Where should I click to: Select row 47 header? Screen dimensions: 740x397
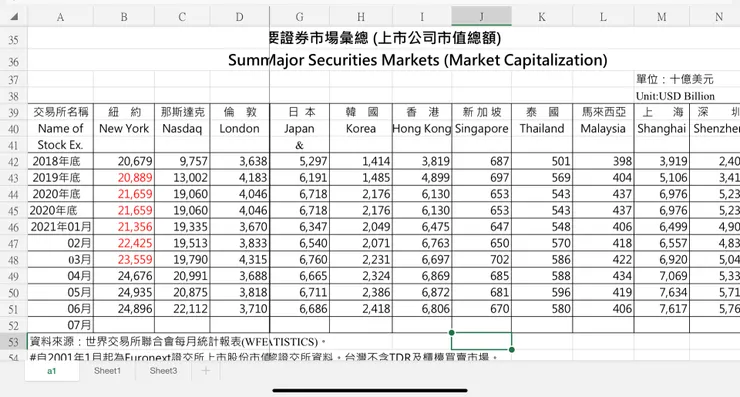13,244
